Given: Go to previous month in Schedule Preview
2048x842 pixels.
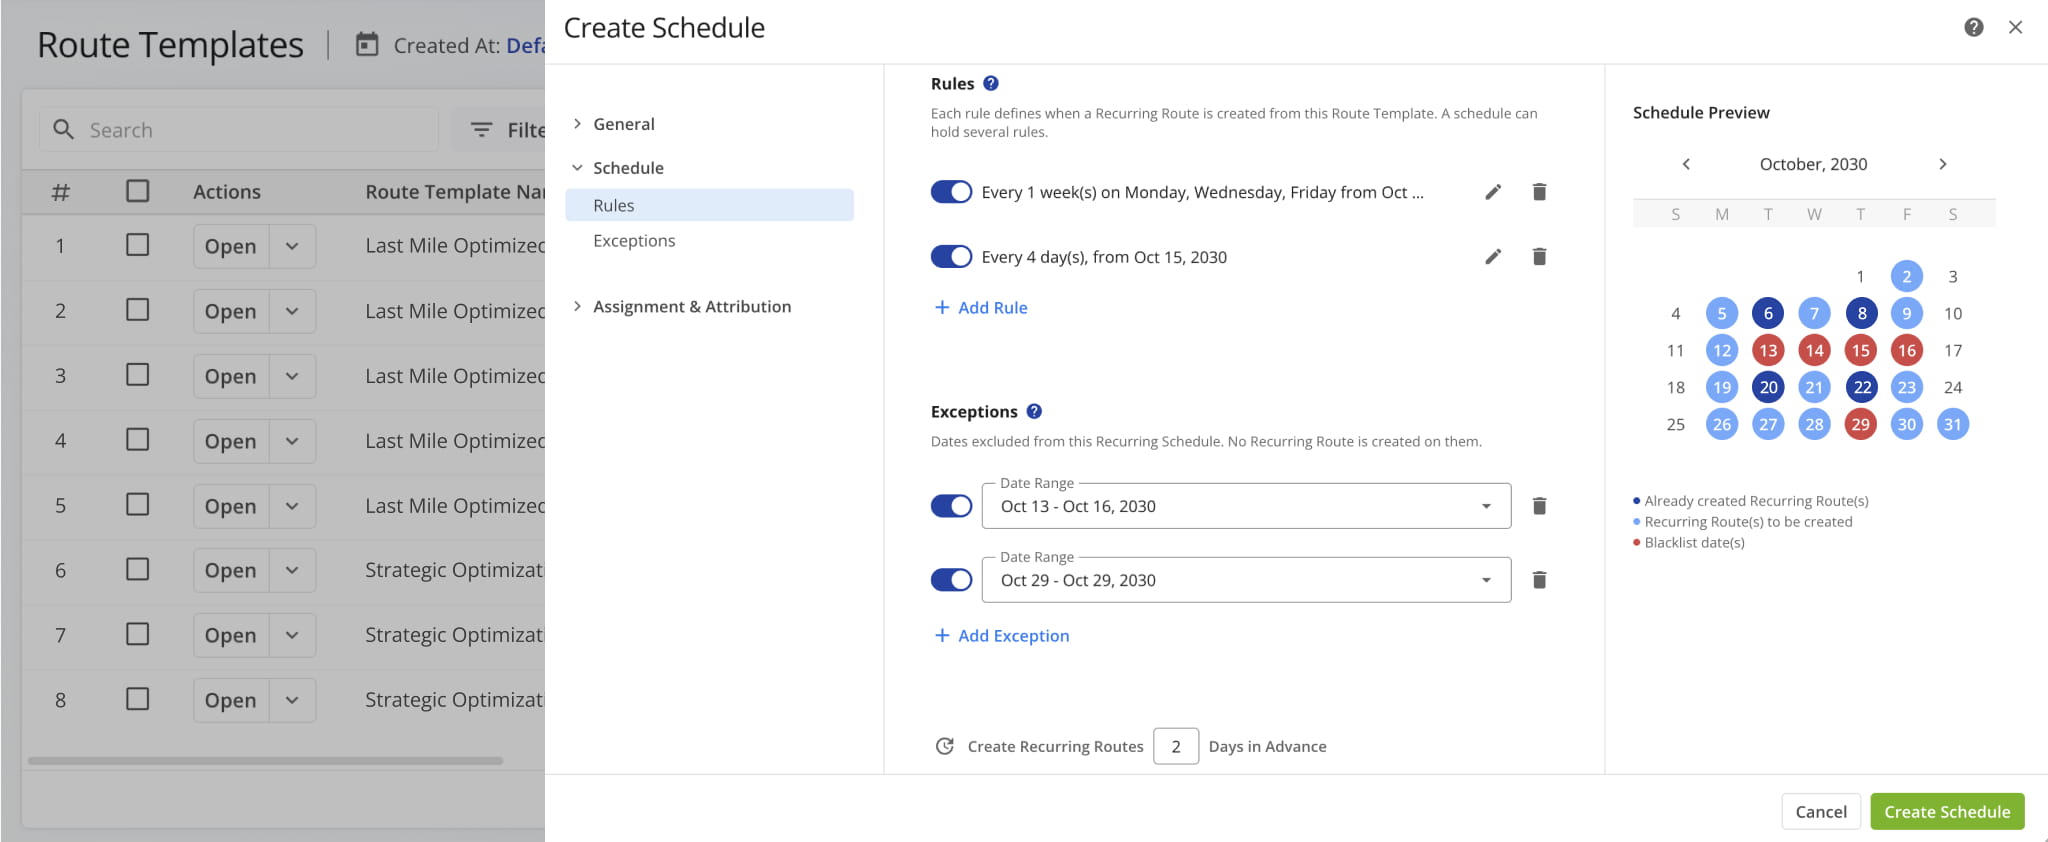Looking at the screenshot, I should (1686, 164).
